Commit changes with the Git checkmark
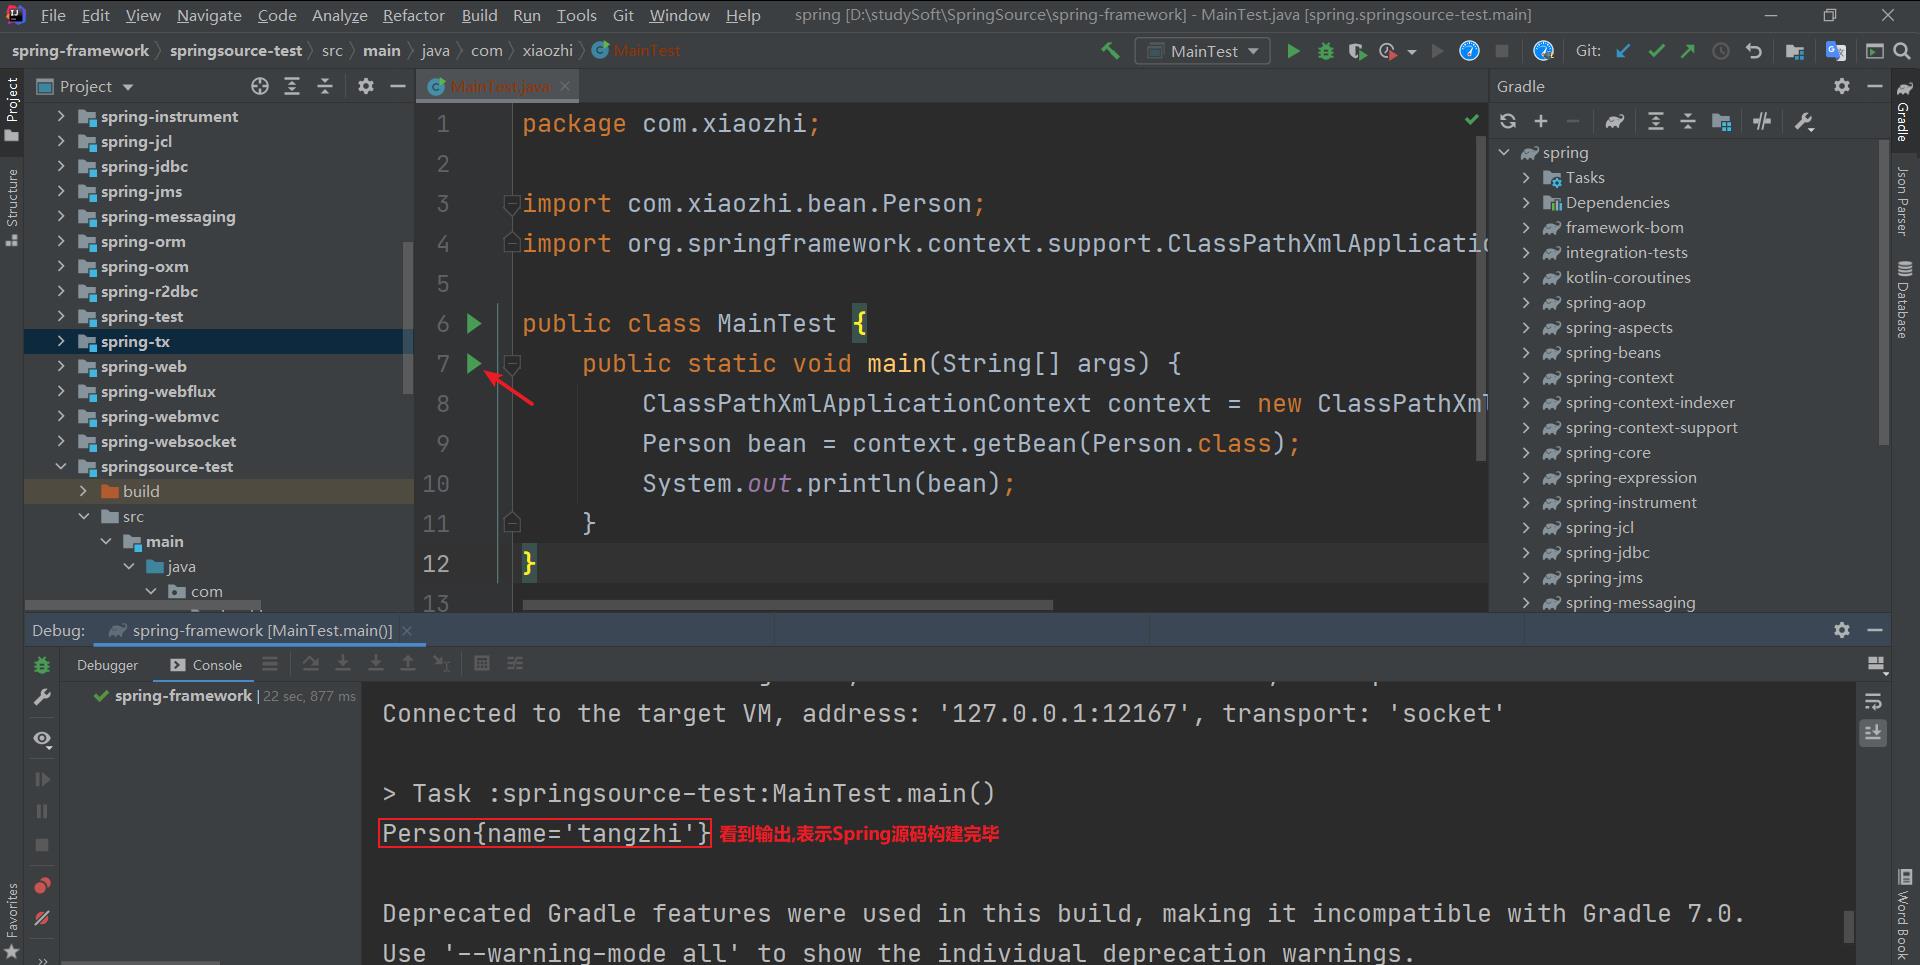Image resolution: width=1920 pixels, height=965 pixels. 1656,51
